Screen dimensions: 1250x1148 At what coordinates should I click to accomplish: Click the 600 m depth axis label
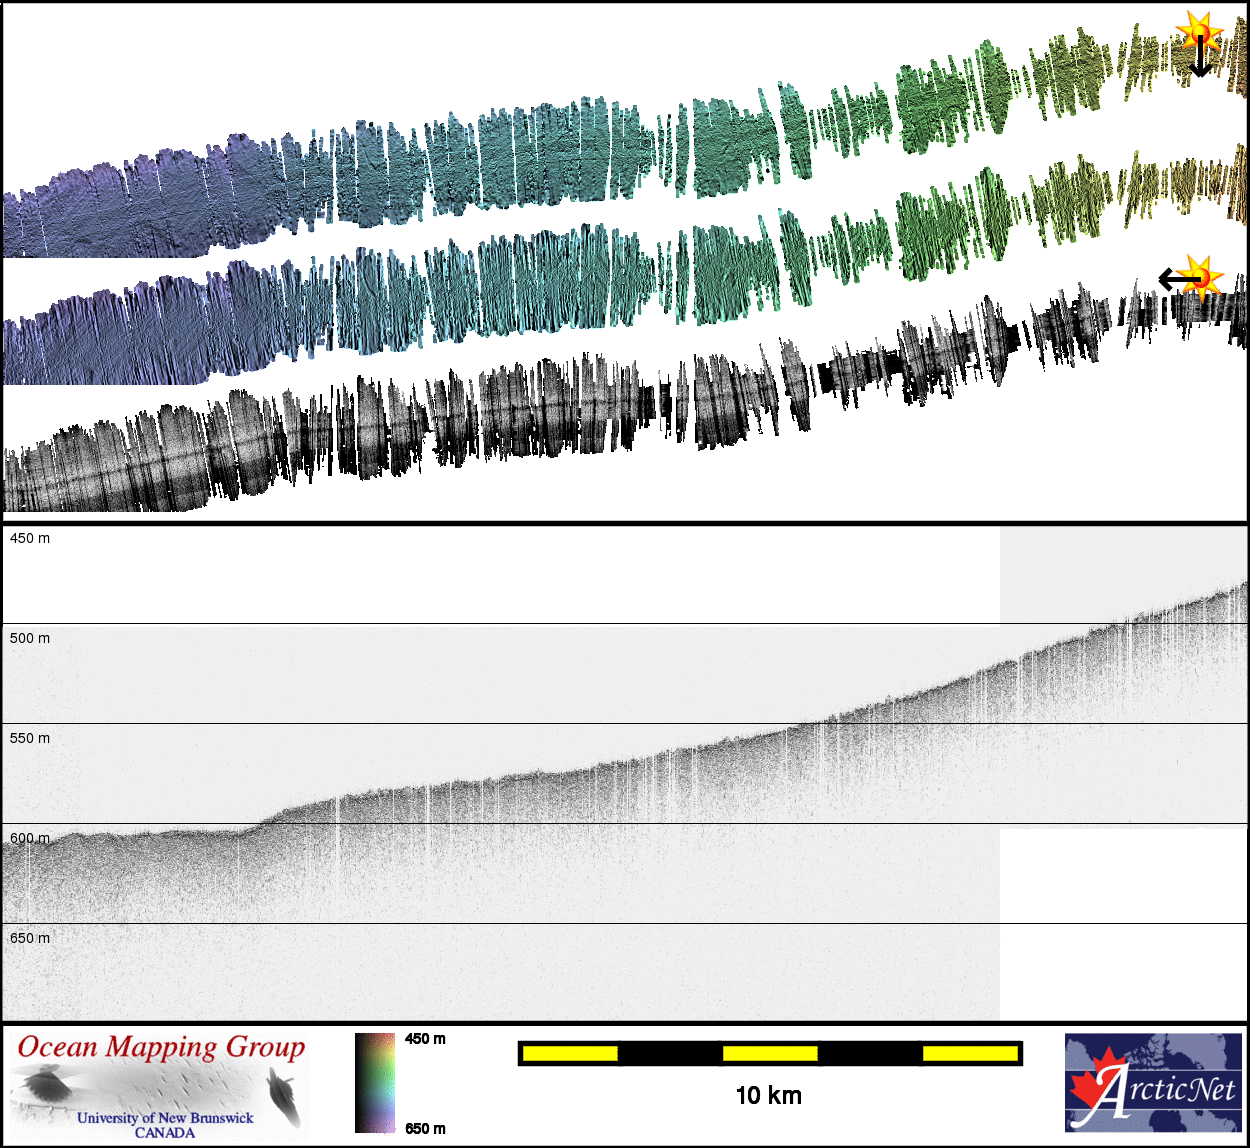[x=30, y=838]
